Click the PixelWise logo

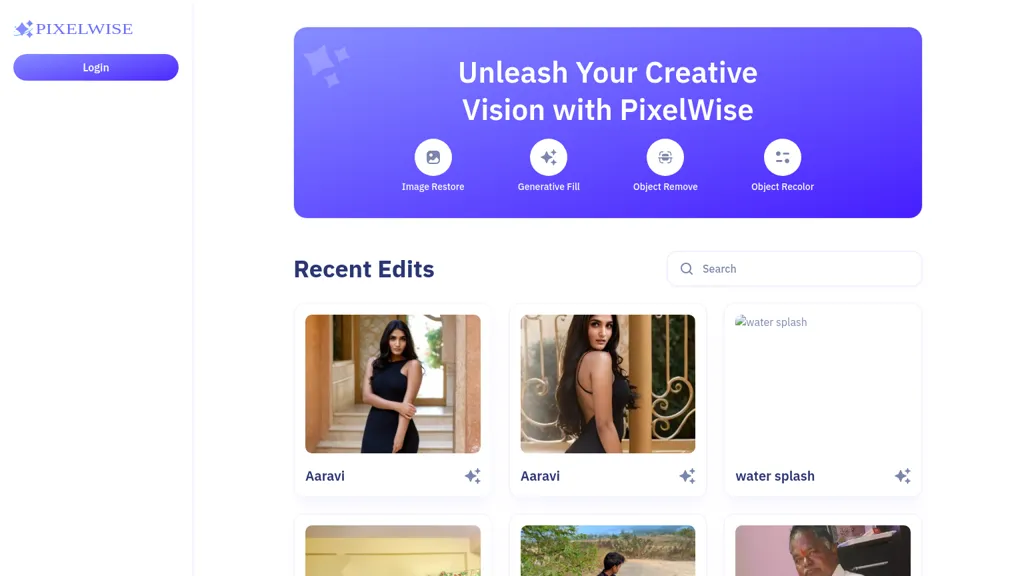click(x=73, y=29)
